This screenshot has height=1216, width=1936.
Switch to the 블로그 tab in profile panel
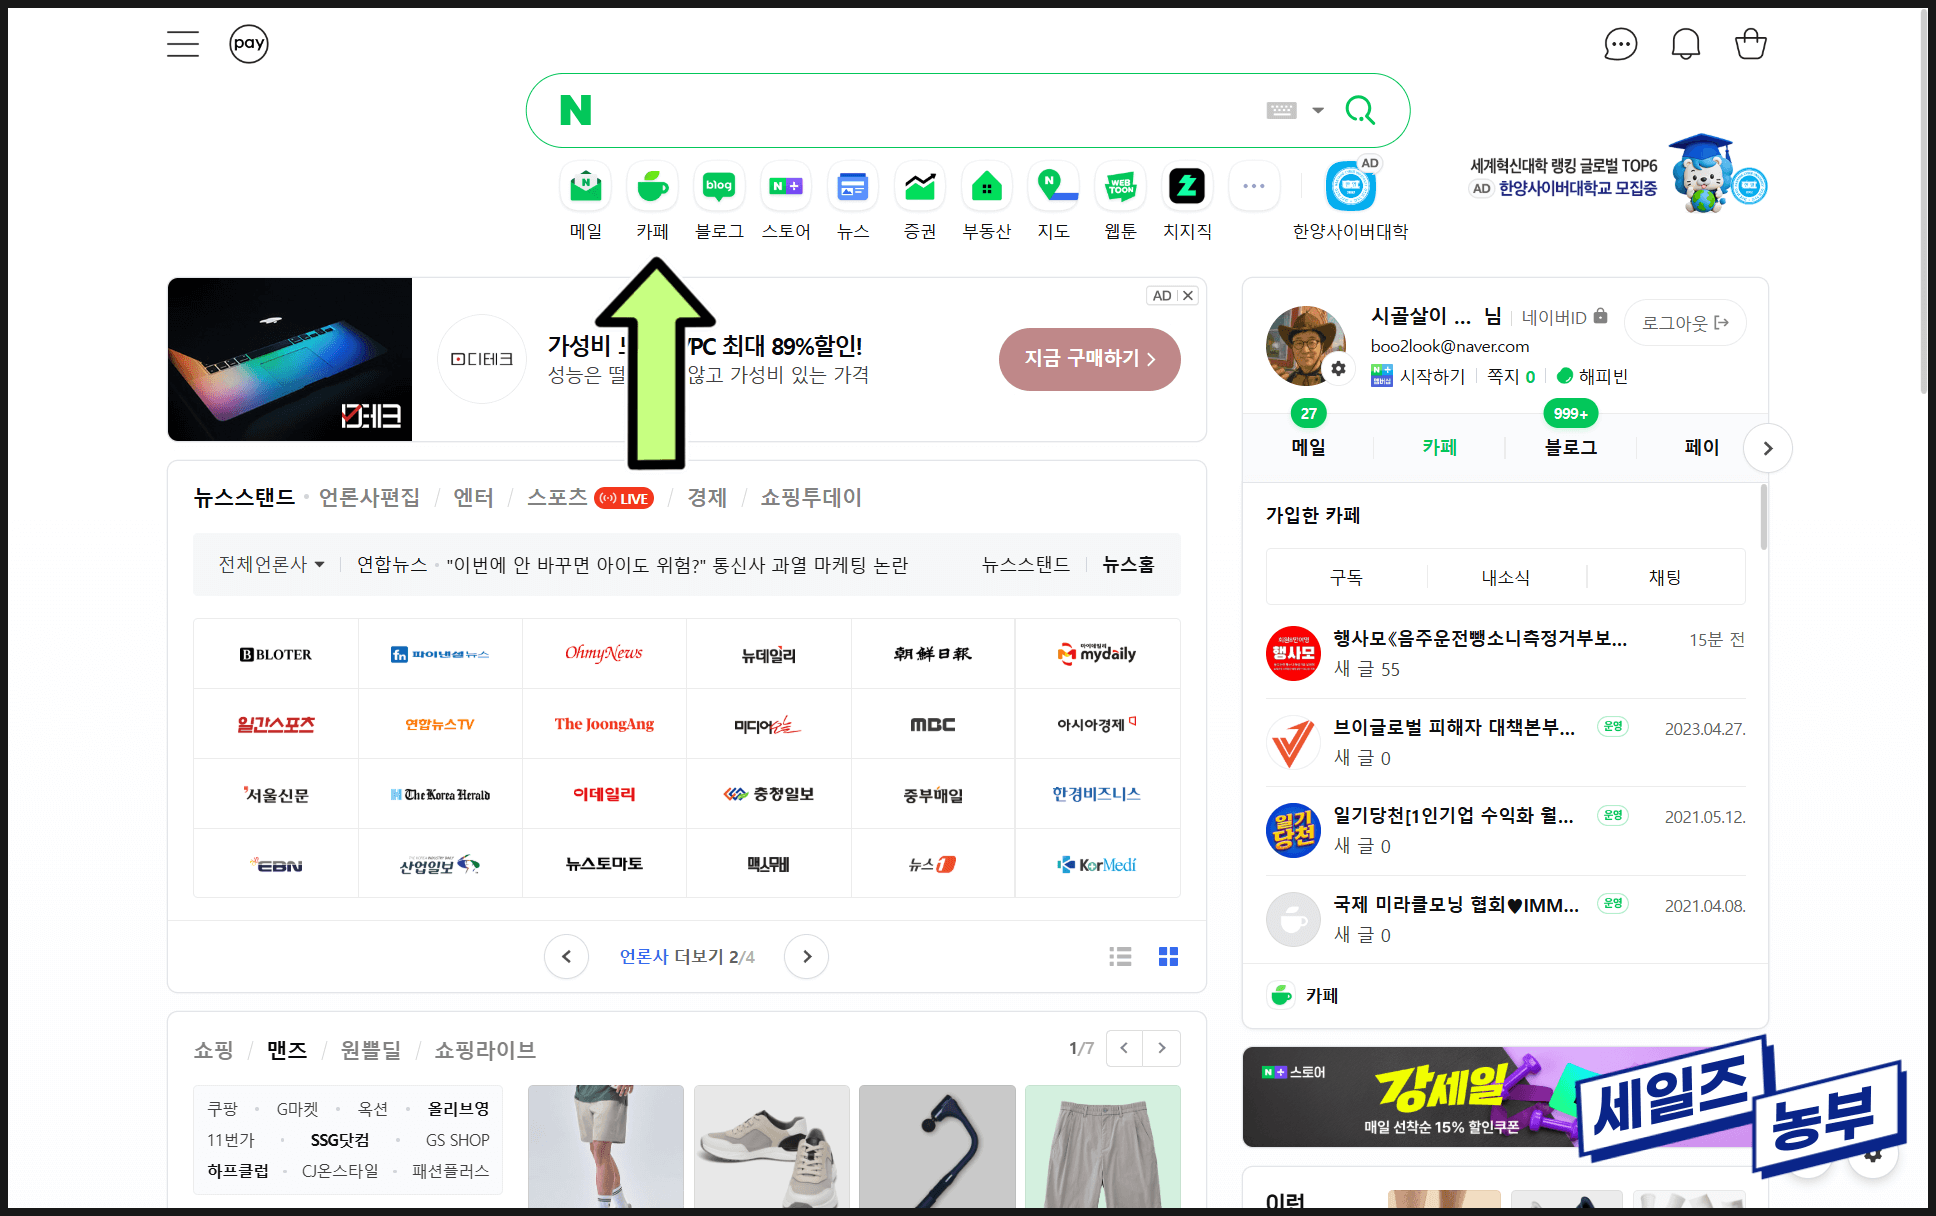pyautogui.click(x=1570, y=447)
